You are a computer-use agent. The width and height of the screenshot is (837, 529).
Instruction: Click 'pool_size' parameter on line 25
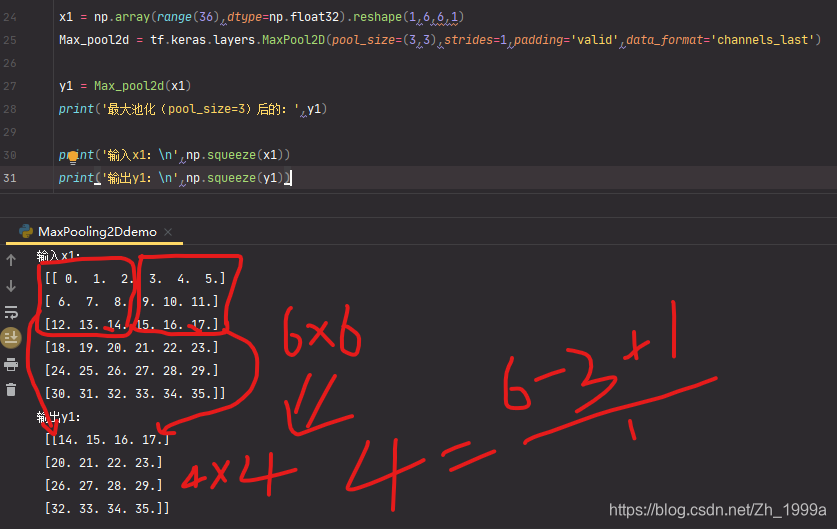tap(363, 40)
